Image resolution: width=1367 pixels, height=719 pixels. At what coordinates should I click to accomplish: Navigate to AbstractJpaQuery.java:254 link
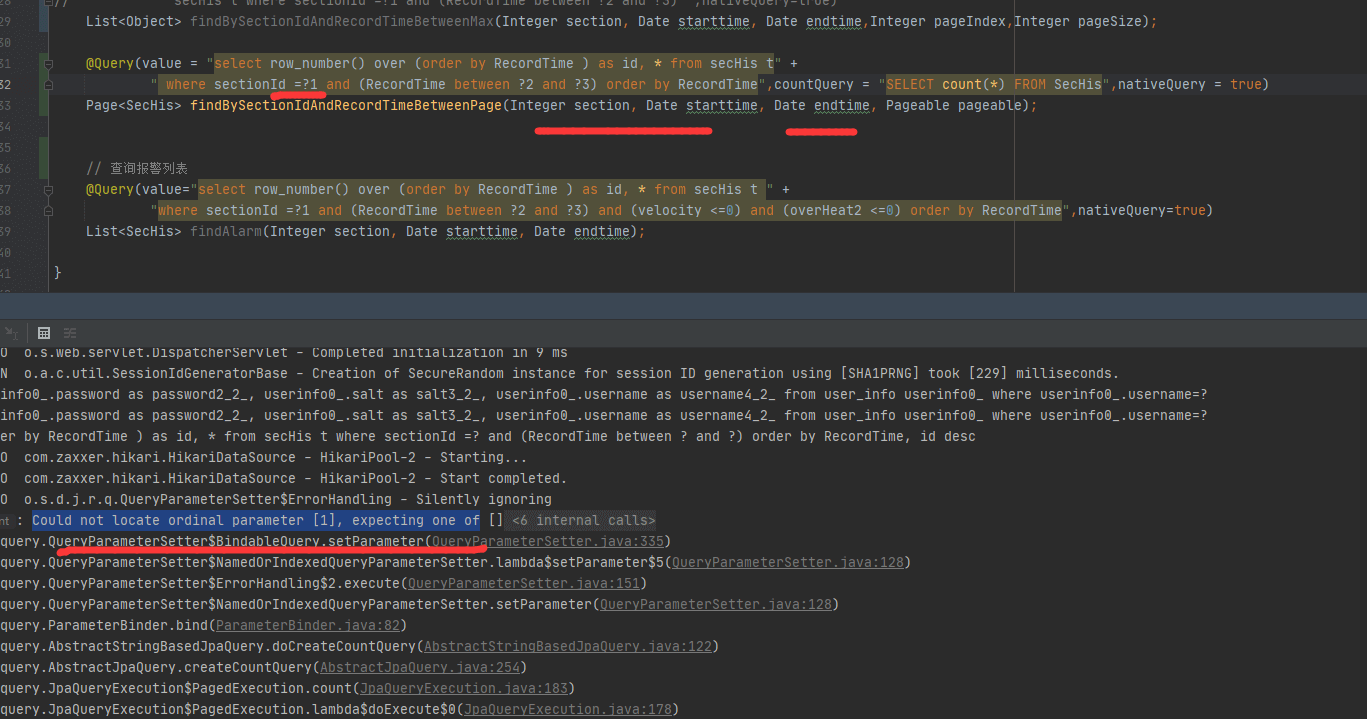click(x=419, y=667)
